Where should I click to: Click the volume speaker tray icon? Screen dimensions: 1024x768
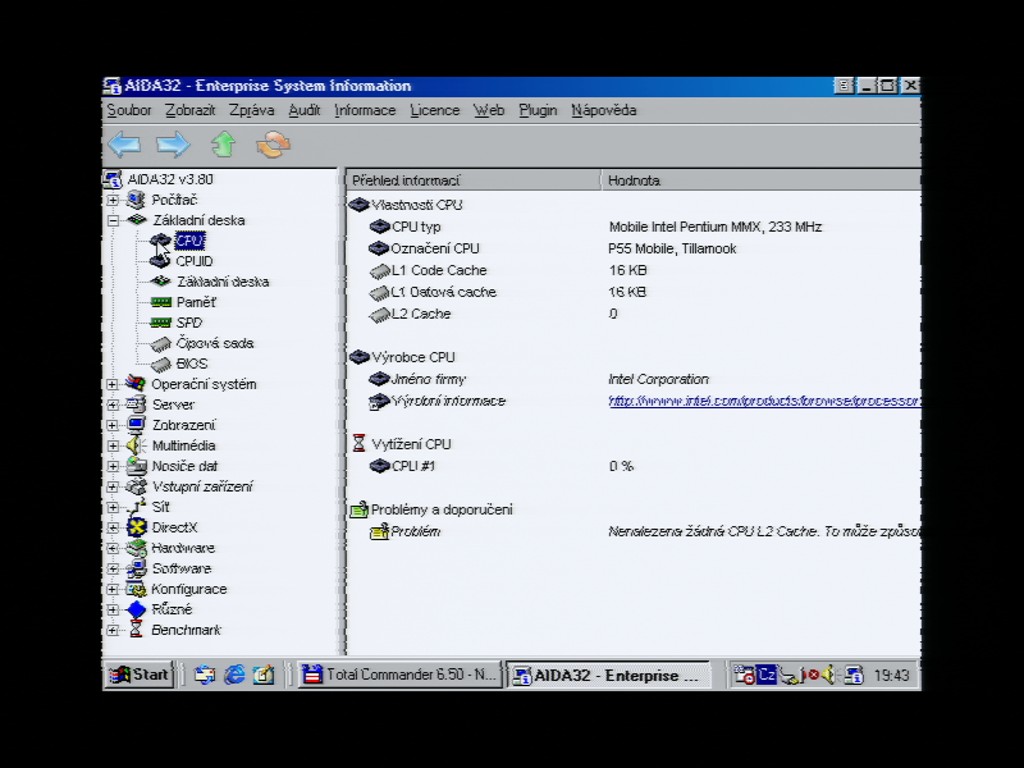[828, 674]
